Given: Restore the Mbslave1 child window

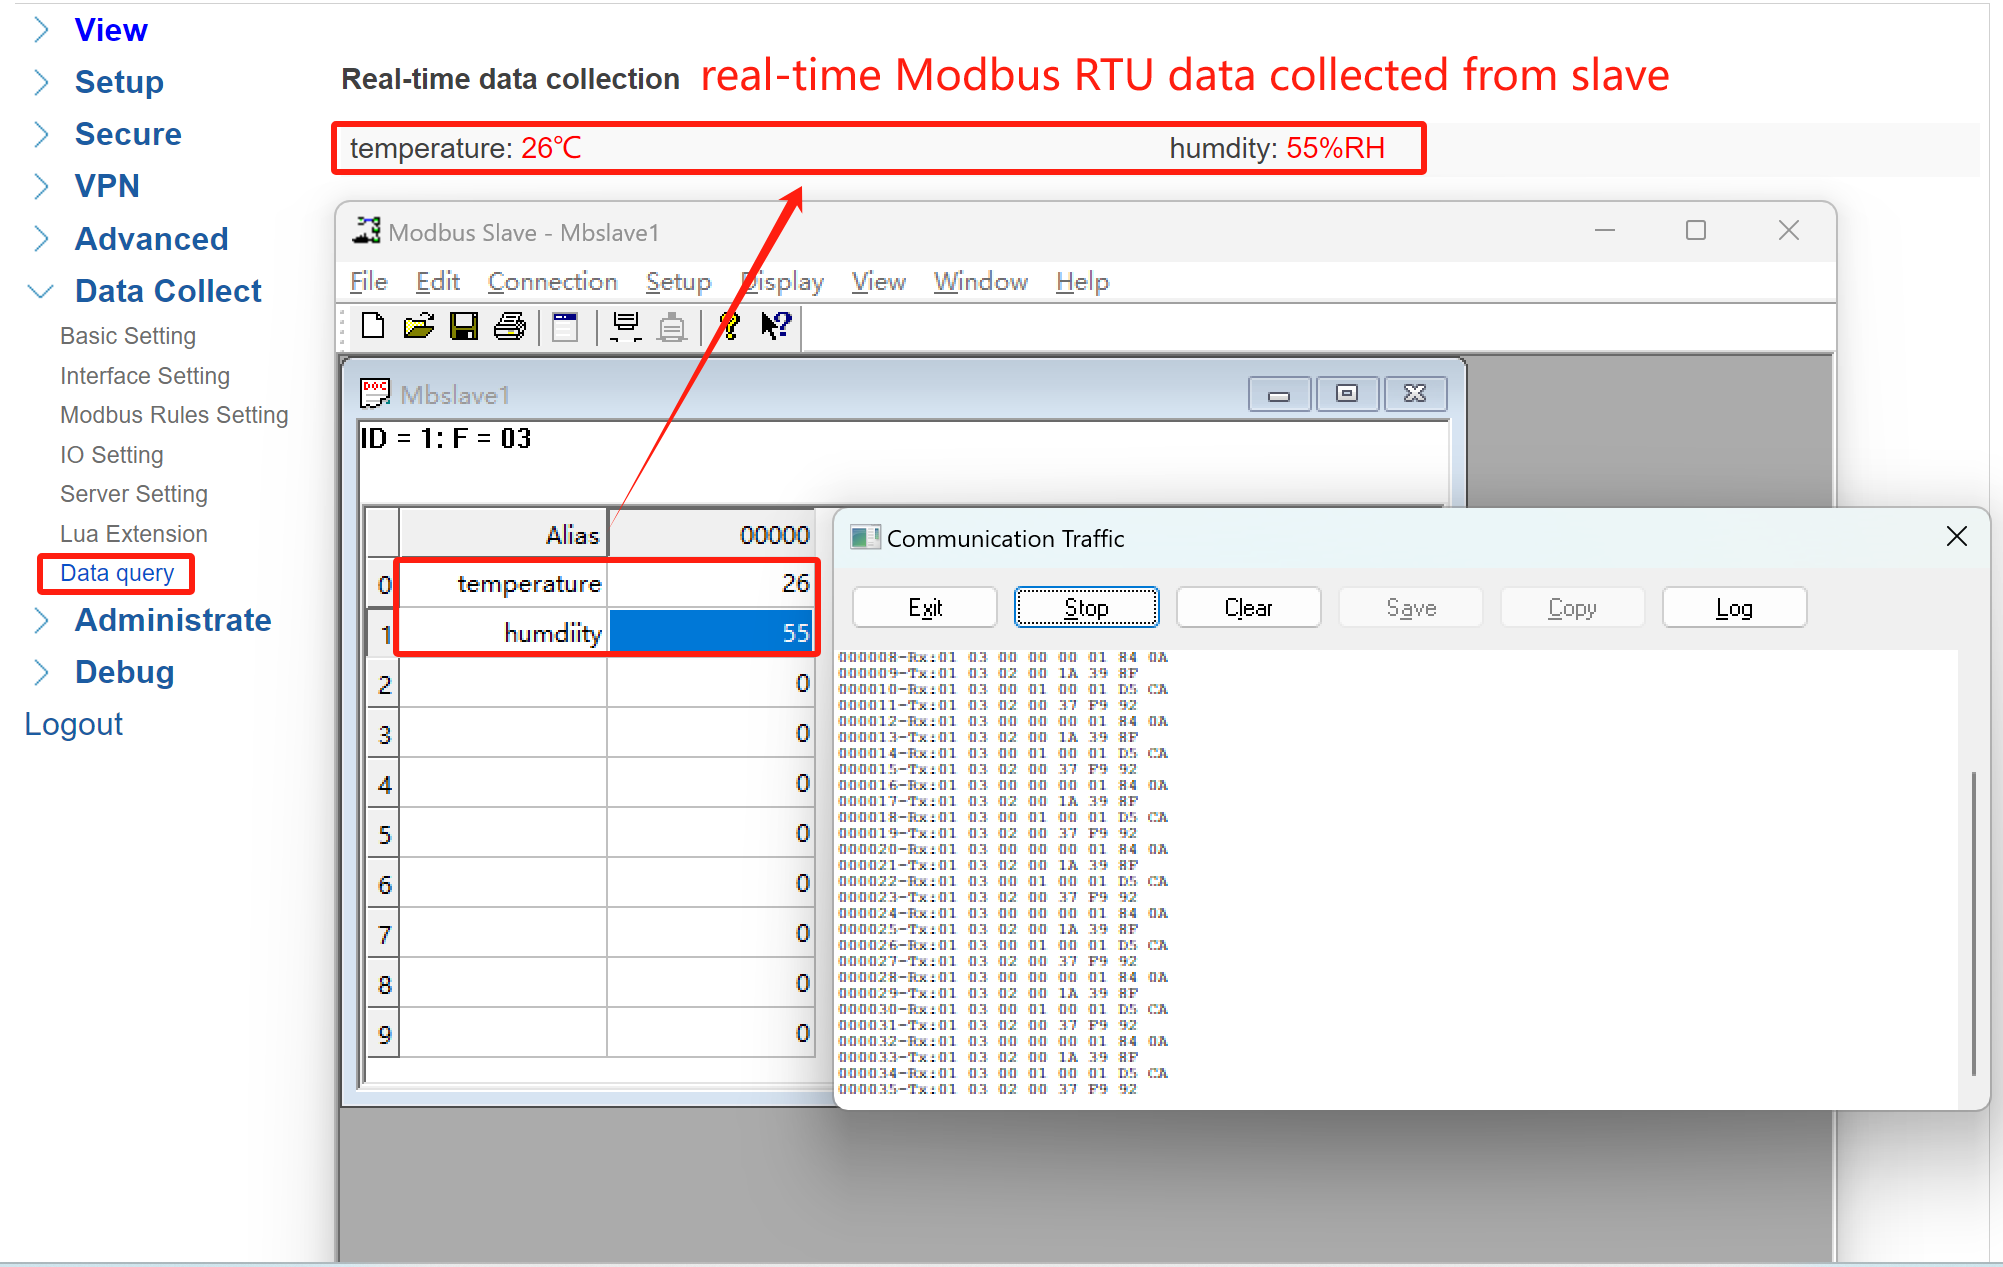Looking at the screenshot, I should point(1347,394).
